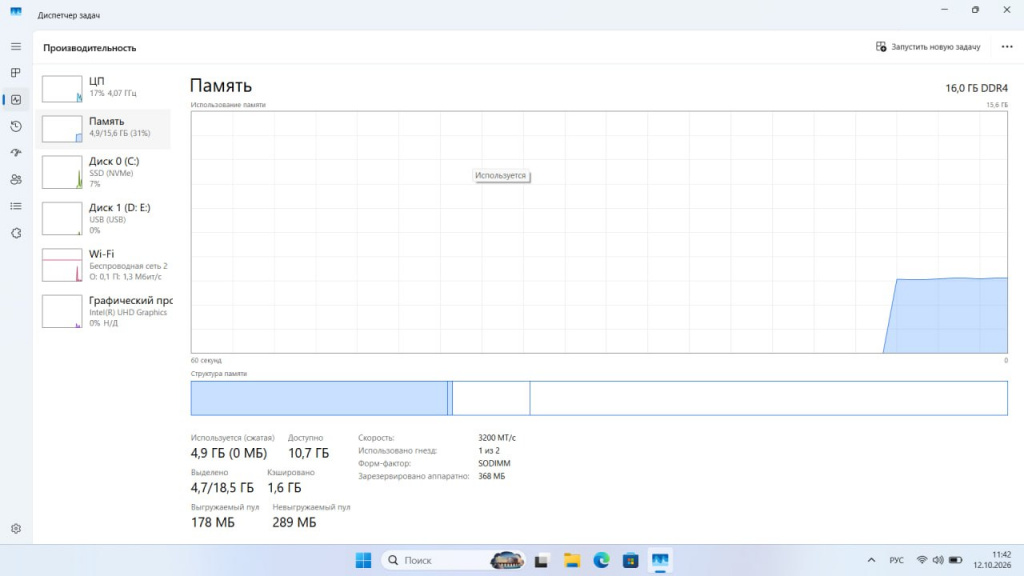
Task: Open App history icon in sidebar
Action: pos(16,126)
